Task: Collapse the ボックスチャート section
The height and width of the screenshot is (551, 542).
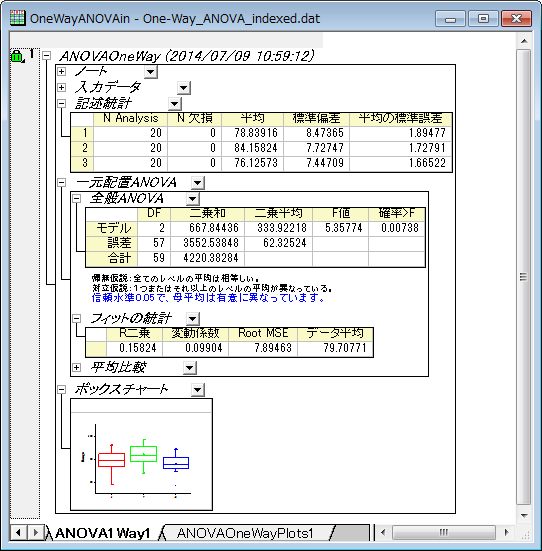Action: point(62,389)
